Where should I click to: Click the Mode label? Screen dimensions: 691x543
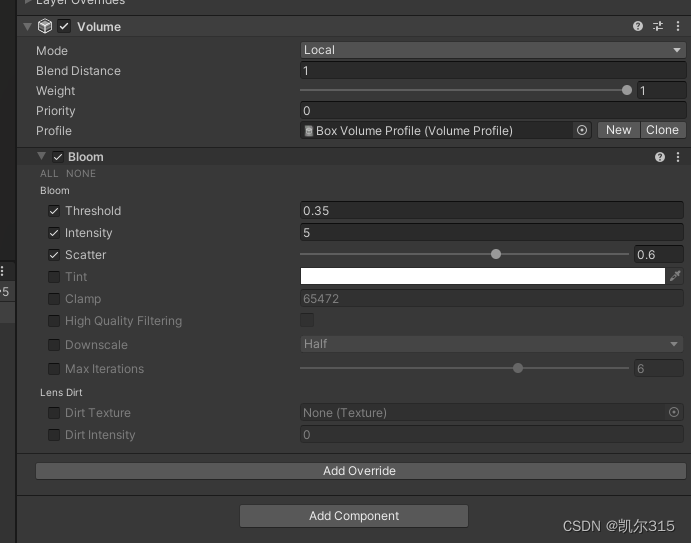click(x=52, y=51)
